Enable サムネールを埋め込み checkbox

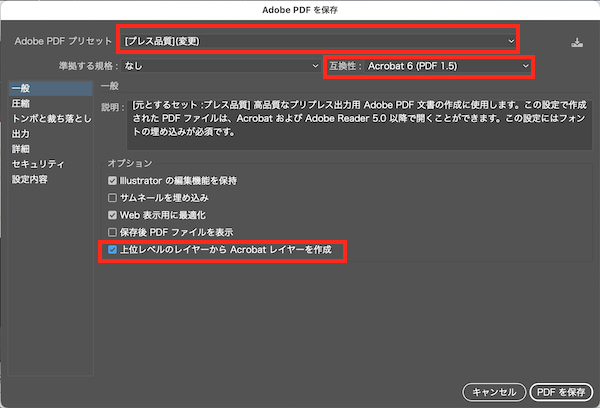click(x=112, y=198)
